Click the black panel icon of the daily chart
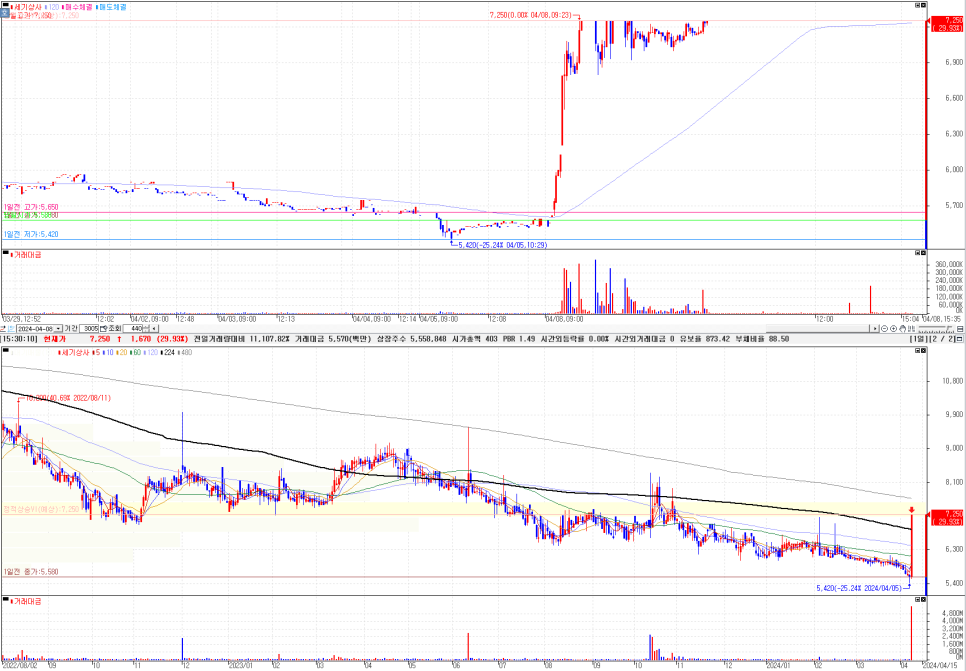 pyautogui.click(x=6, y=350)
